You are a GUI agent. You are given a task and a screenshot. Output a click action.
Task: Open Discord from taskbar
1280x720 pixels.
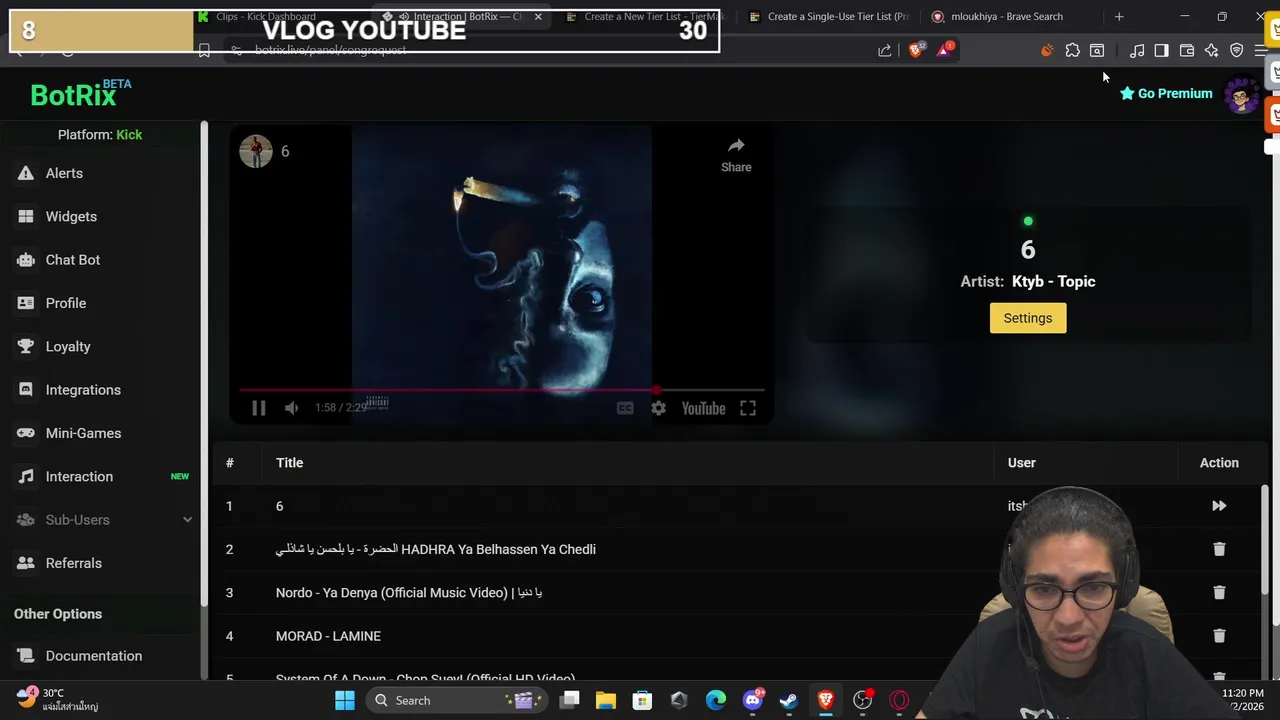coord(752,700)
